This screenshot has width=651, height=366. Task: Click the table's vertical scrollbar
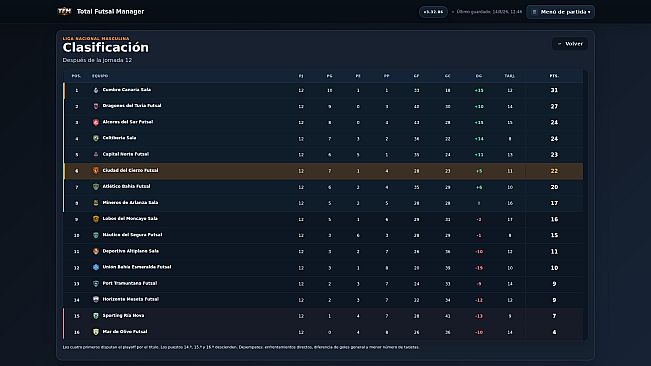[x=585, y=205]
